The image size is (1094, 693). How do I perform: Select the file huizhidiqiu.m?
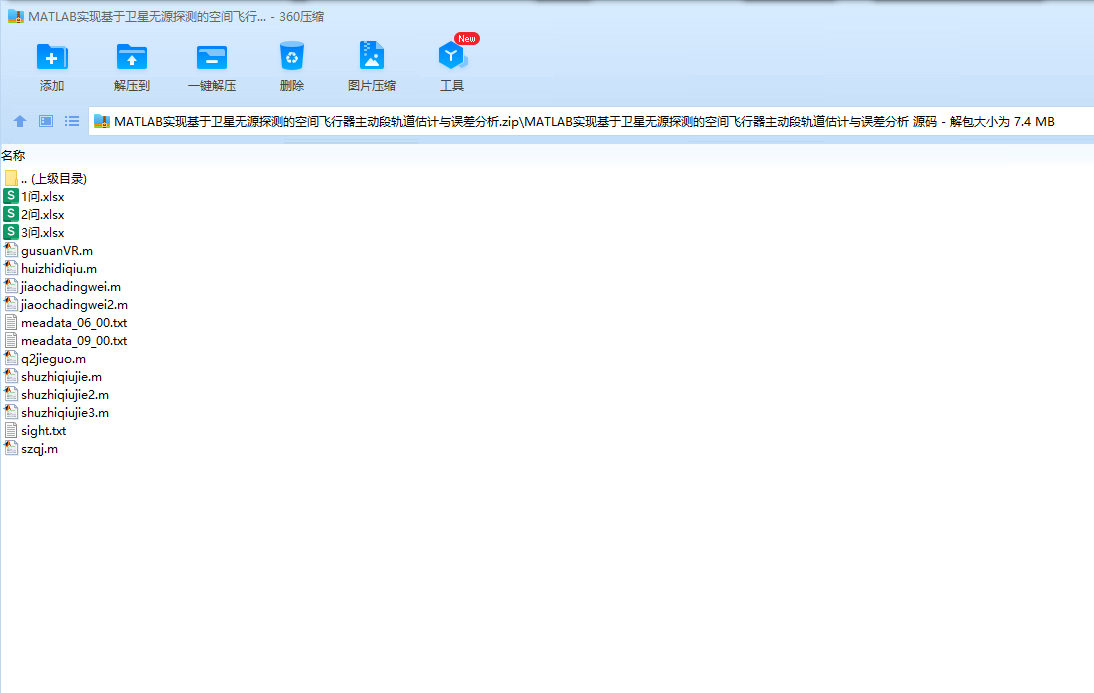pos(50,269)
